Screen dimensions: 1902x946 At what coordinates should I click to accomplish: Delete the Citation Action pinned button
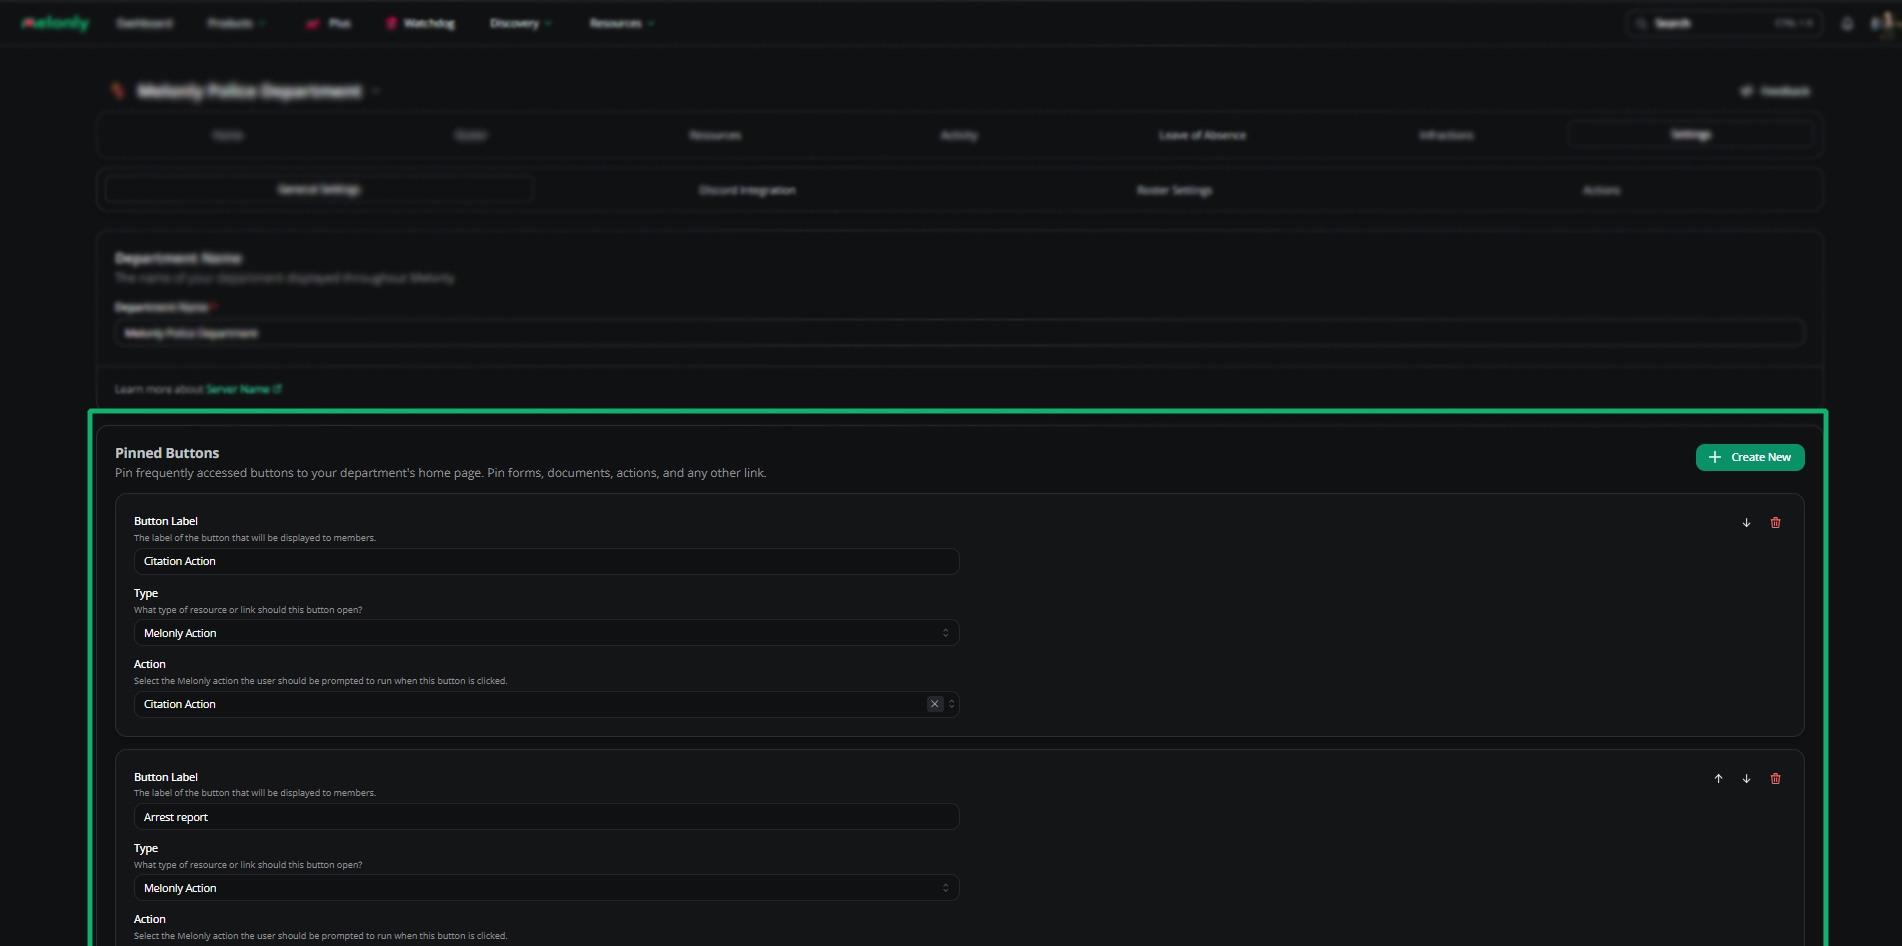[x=1775, y=523]
